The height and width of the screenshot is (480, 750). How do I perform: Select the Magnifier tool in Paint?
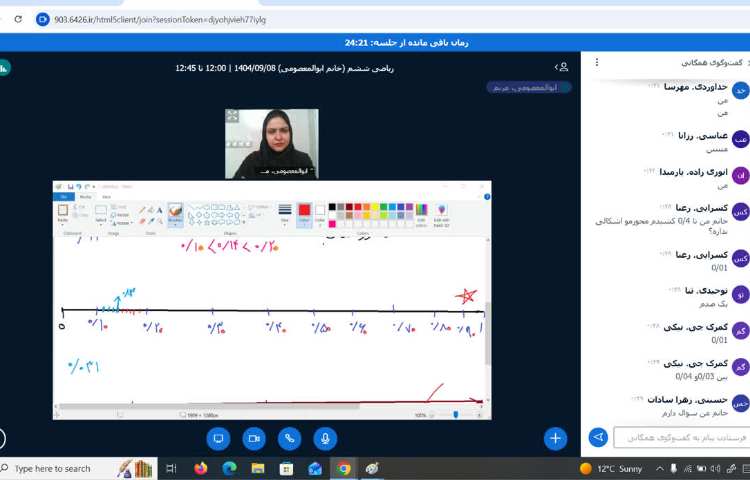pyautogui.click(x=159, y=221)
